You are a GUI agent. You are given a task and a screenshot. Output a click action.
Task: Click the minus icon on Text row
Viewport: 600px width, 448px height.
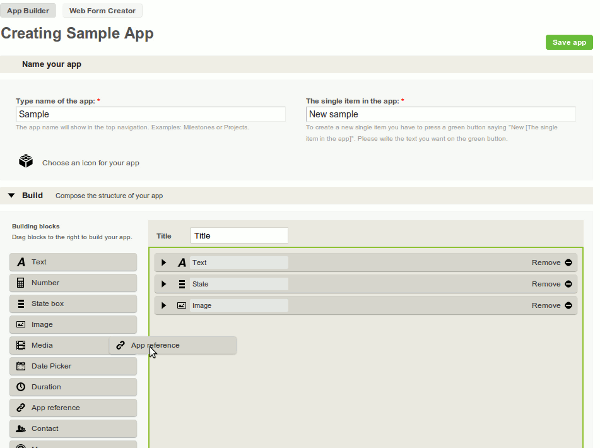568,263
